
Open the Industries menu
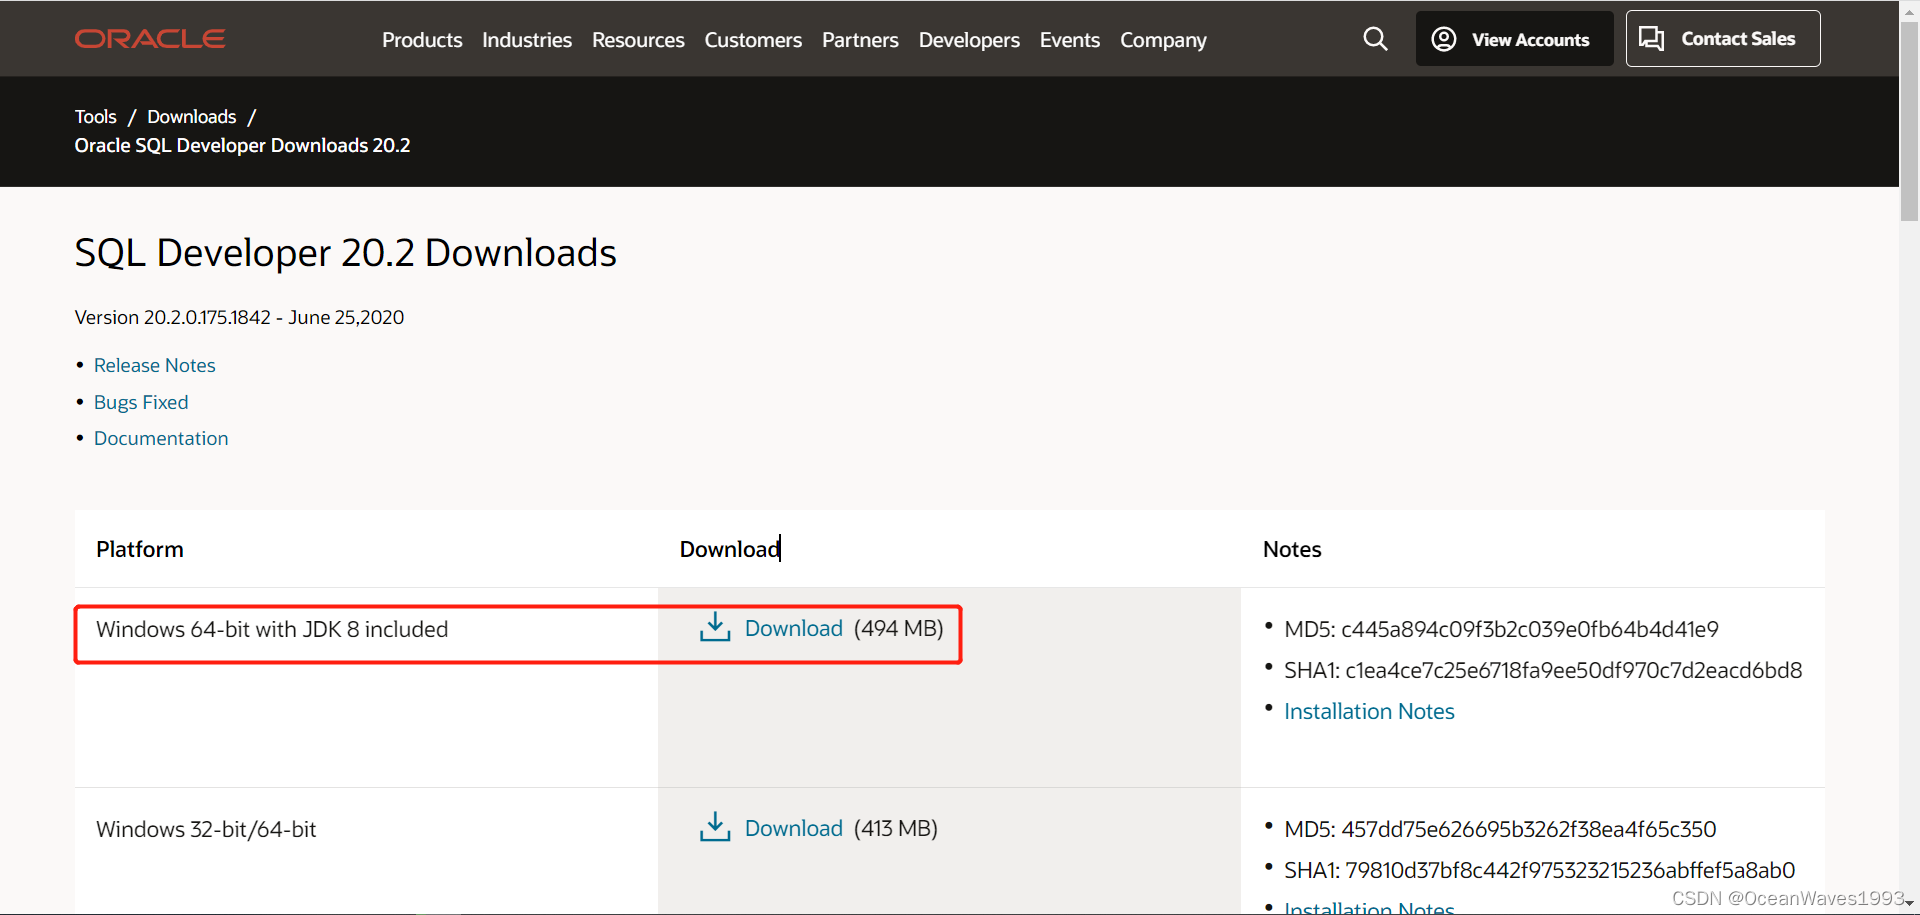click(x=527, y=40)
